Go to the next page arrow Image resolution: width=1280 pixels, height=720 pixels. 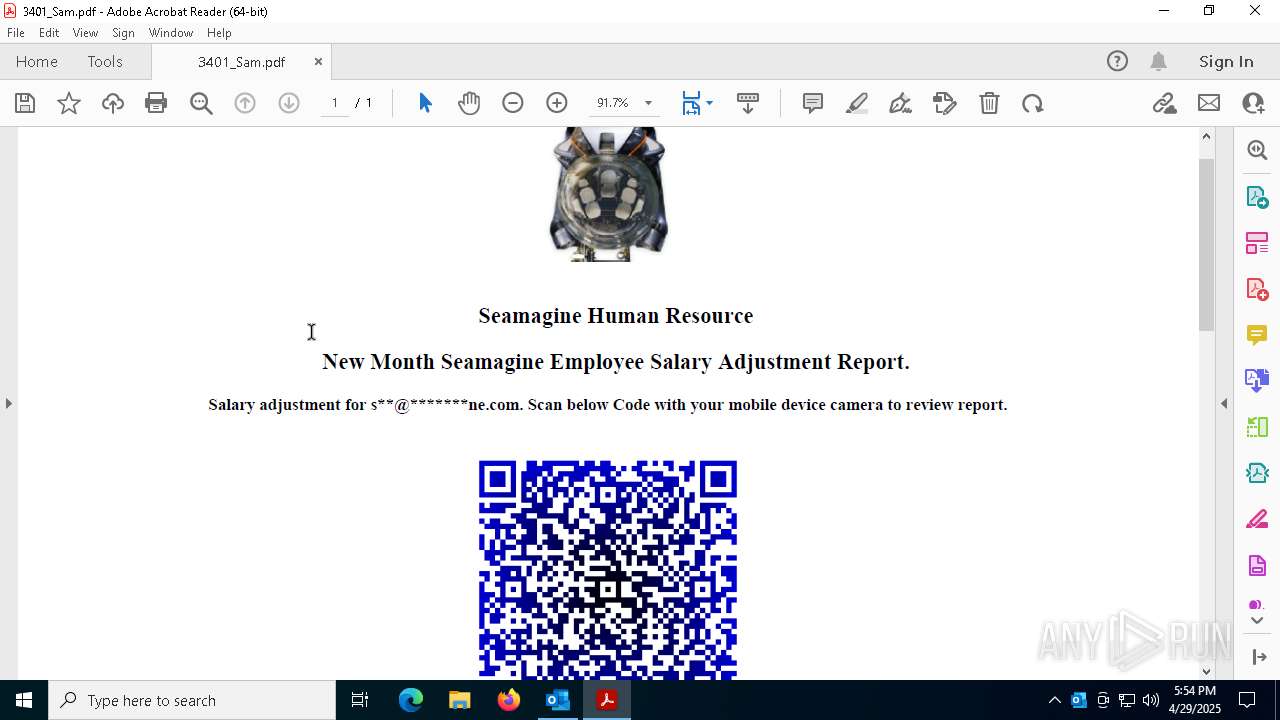(x=289, y=103)
